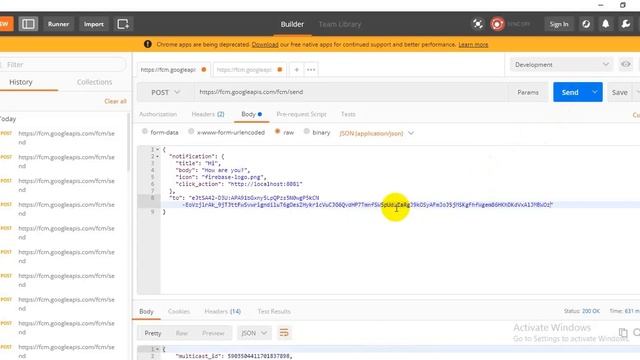Open the Authorization request tab
The width and height of the screenshot is (640, 360).
[x=158, y=114]
